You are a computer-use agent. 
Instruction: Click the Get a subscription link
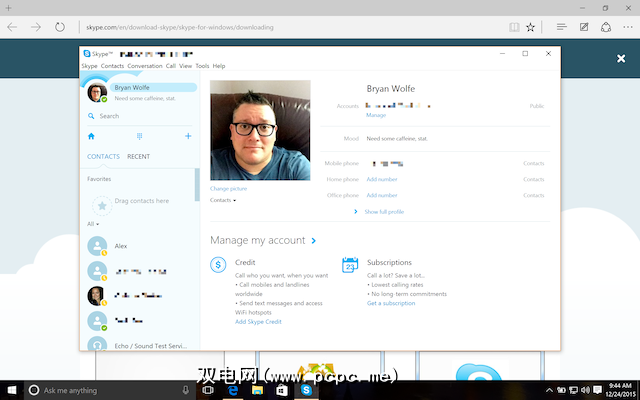[x=391, y=303]
